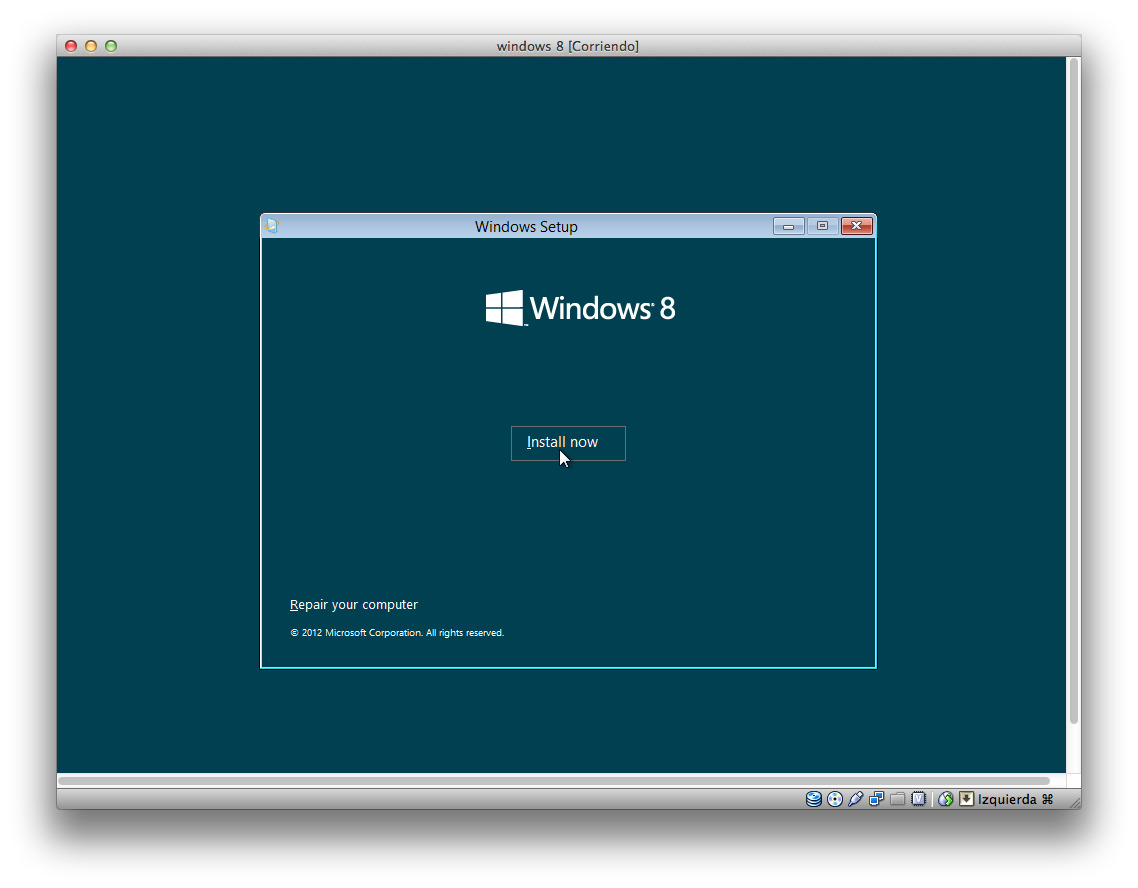
Task: Click the hard disk activity icon in VirtualBox status bar
Action: pyautogui.click(x=813, y=799)
